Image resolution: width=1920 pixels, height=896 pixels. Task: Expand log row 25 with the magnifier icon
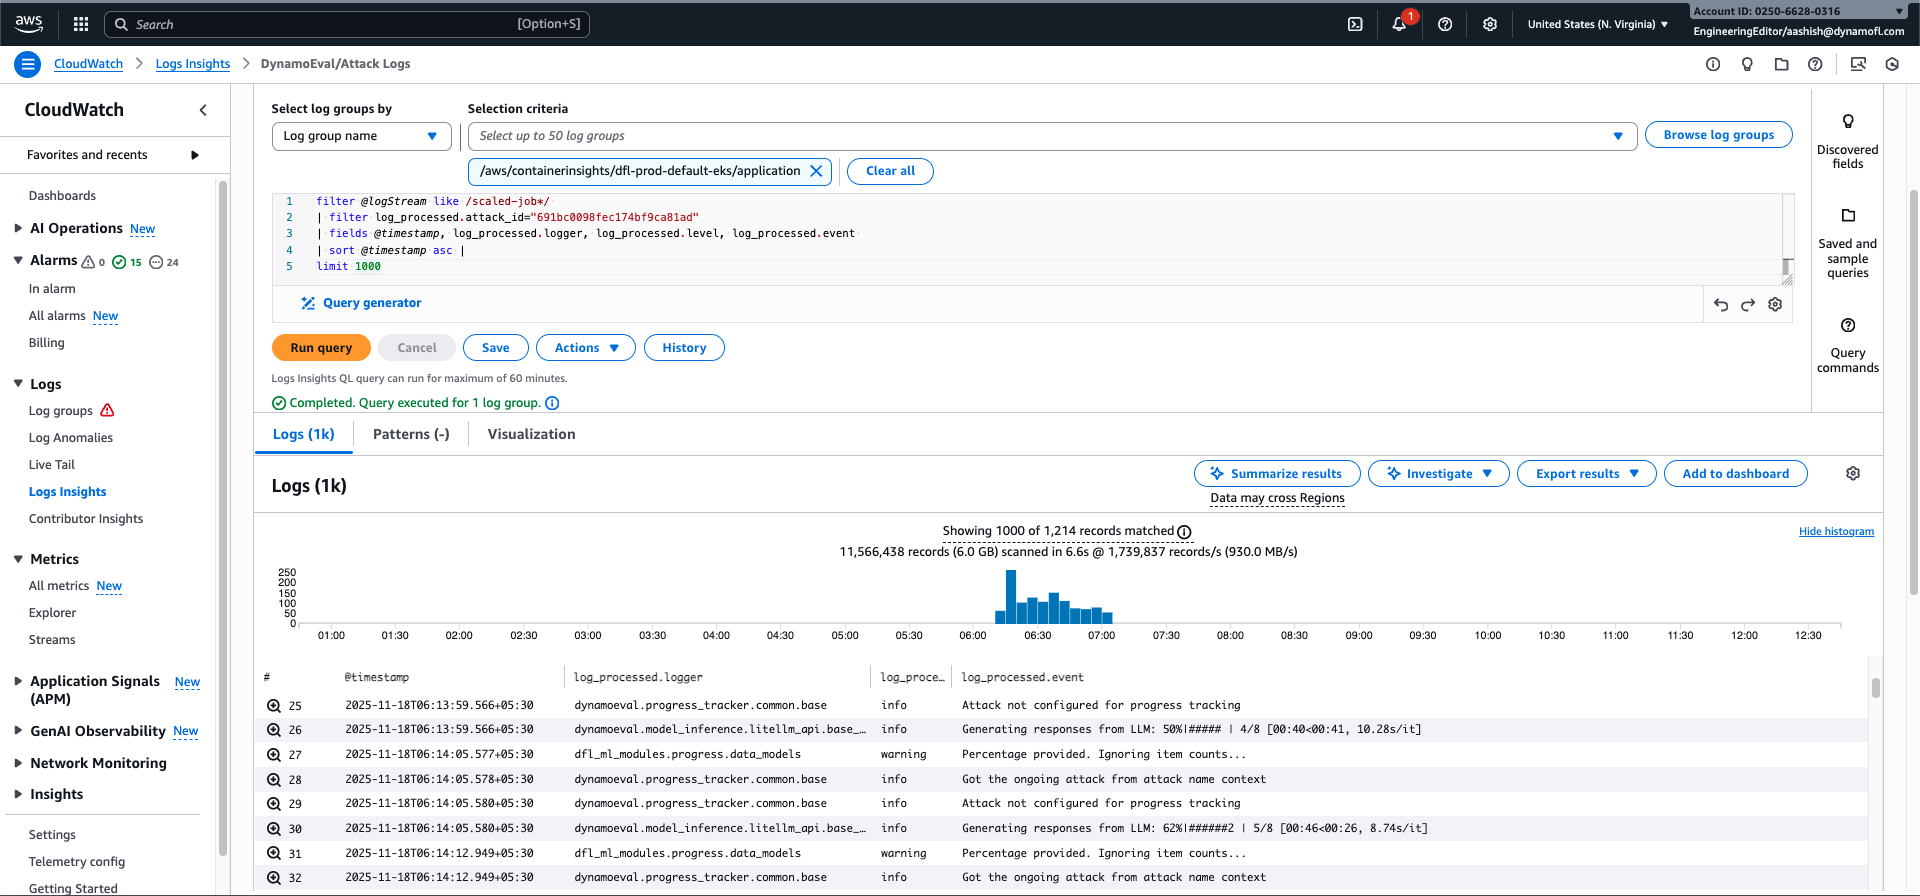pyautogui.click(x=274, y=706)
